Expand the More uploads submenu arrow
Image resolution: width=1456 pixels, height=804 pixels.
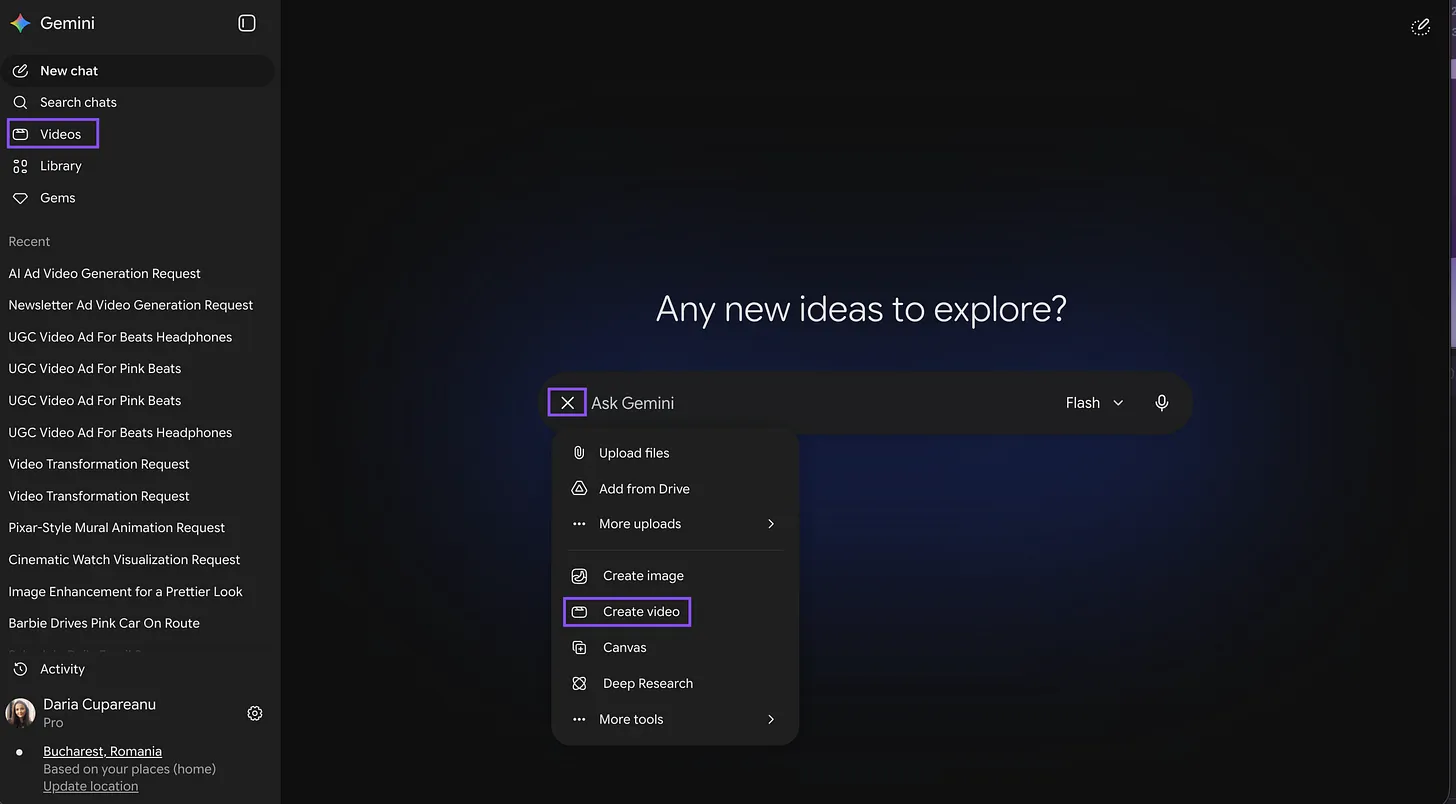771,524
